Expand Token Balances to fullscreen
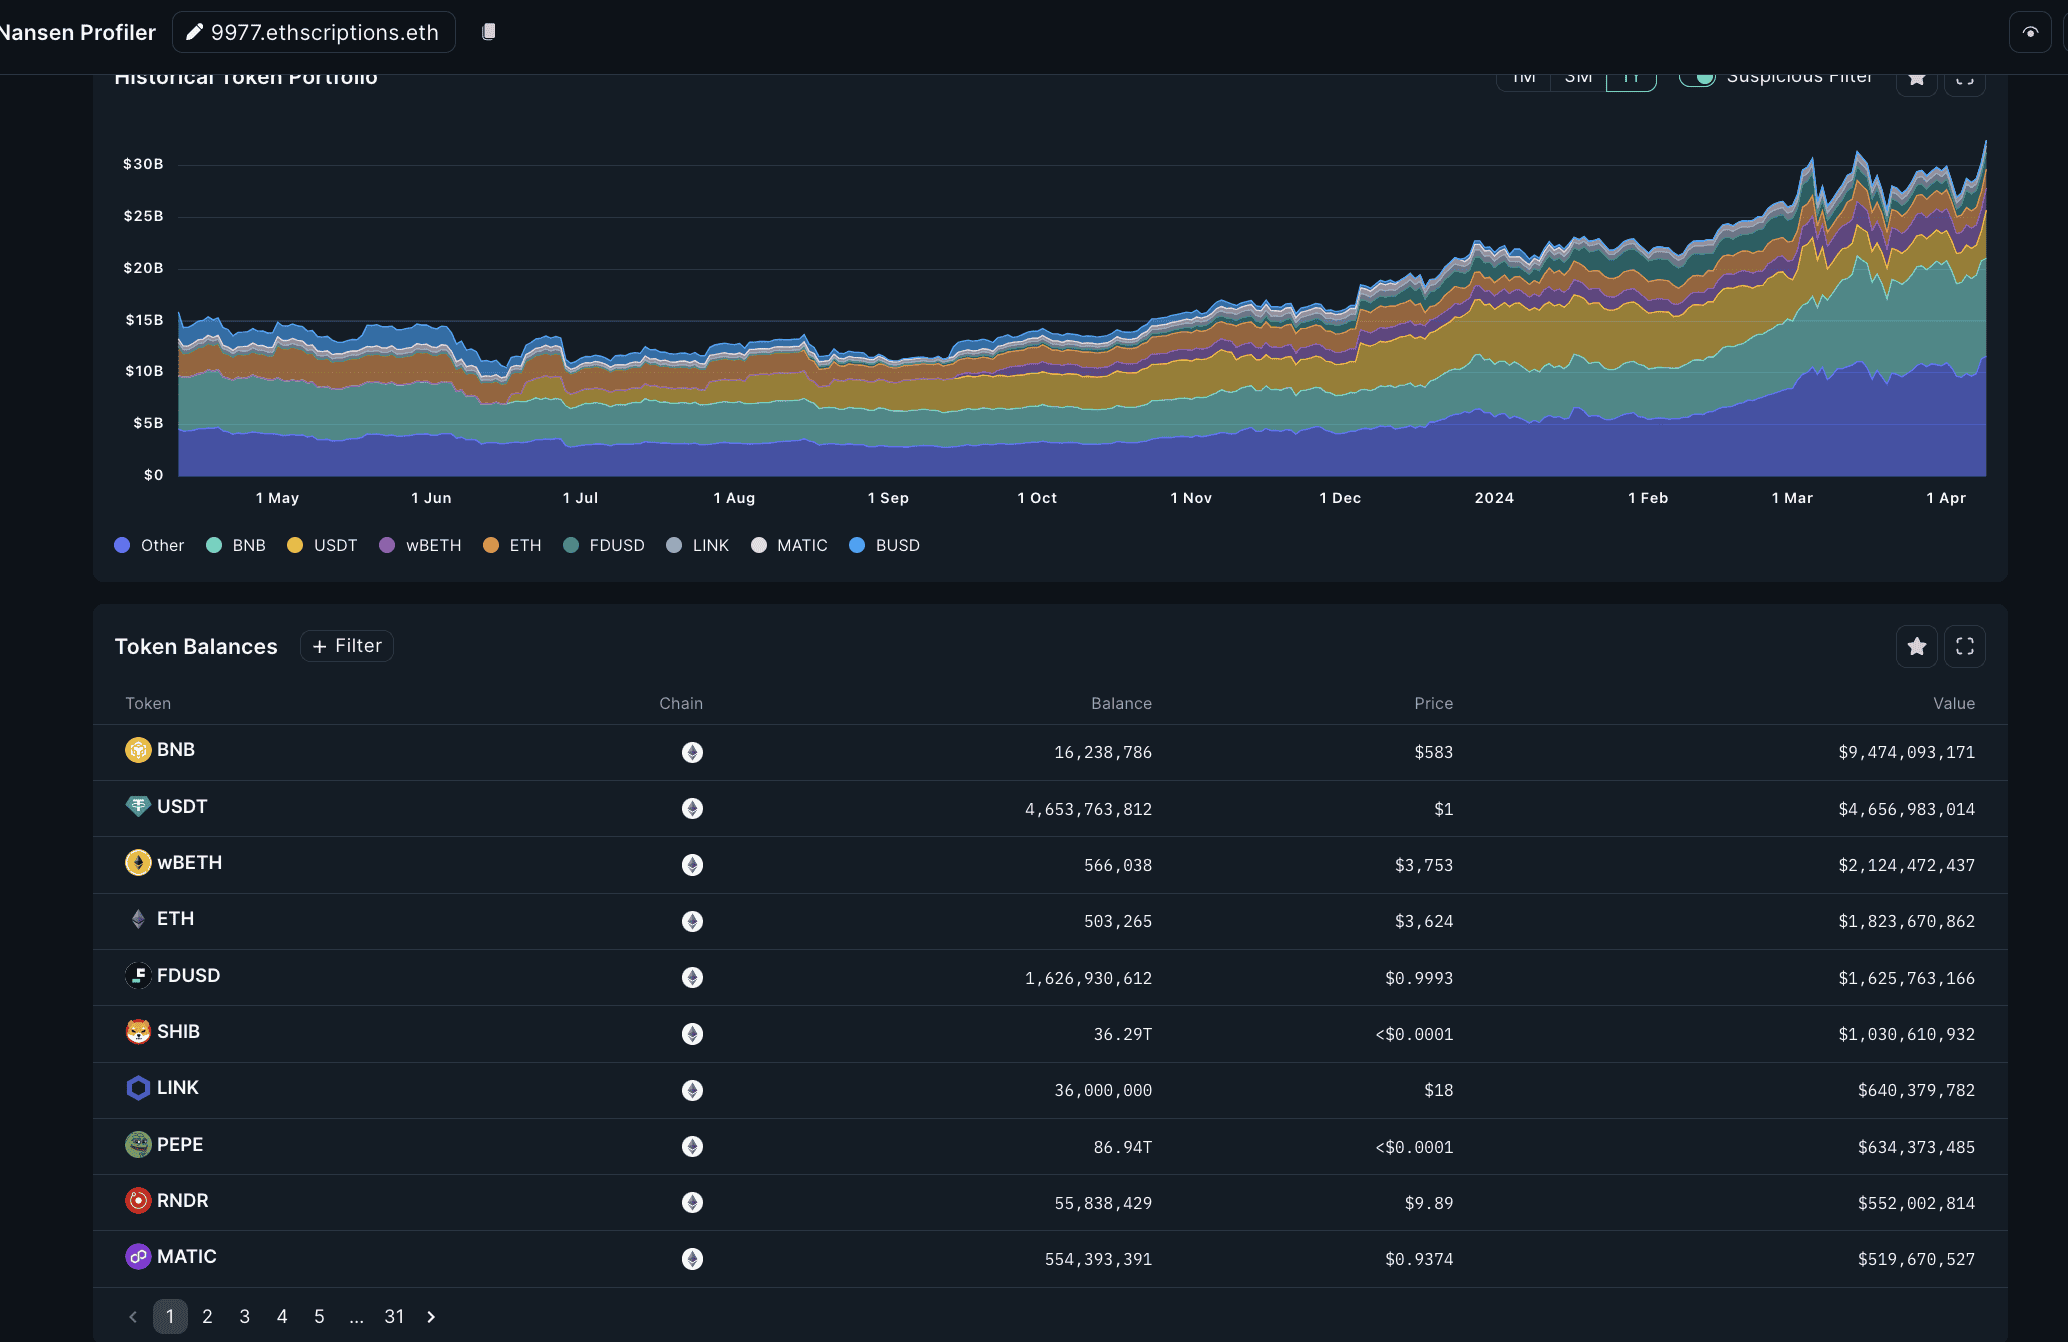 1964,646
